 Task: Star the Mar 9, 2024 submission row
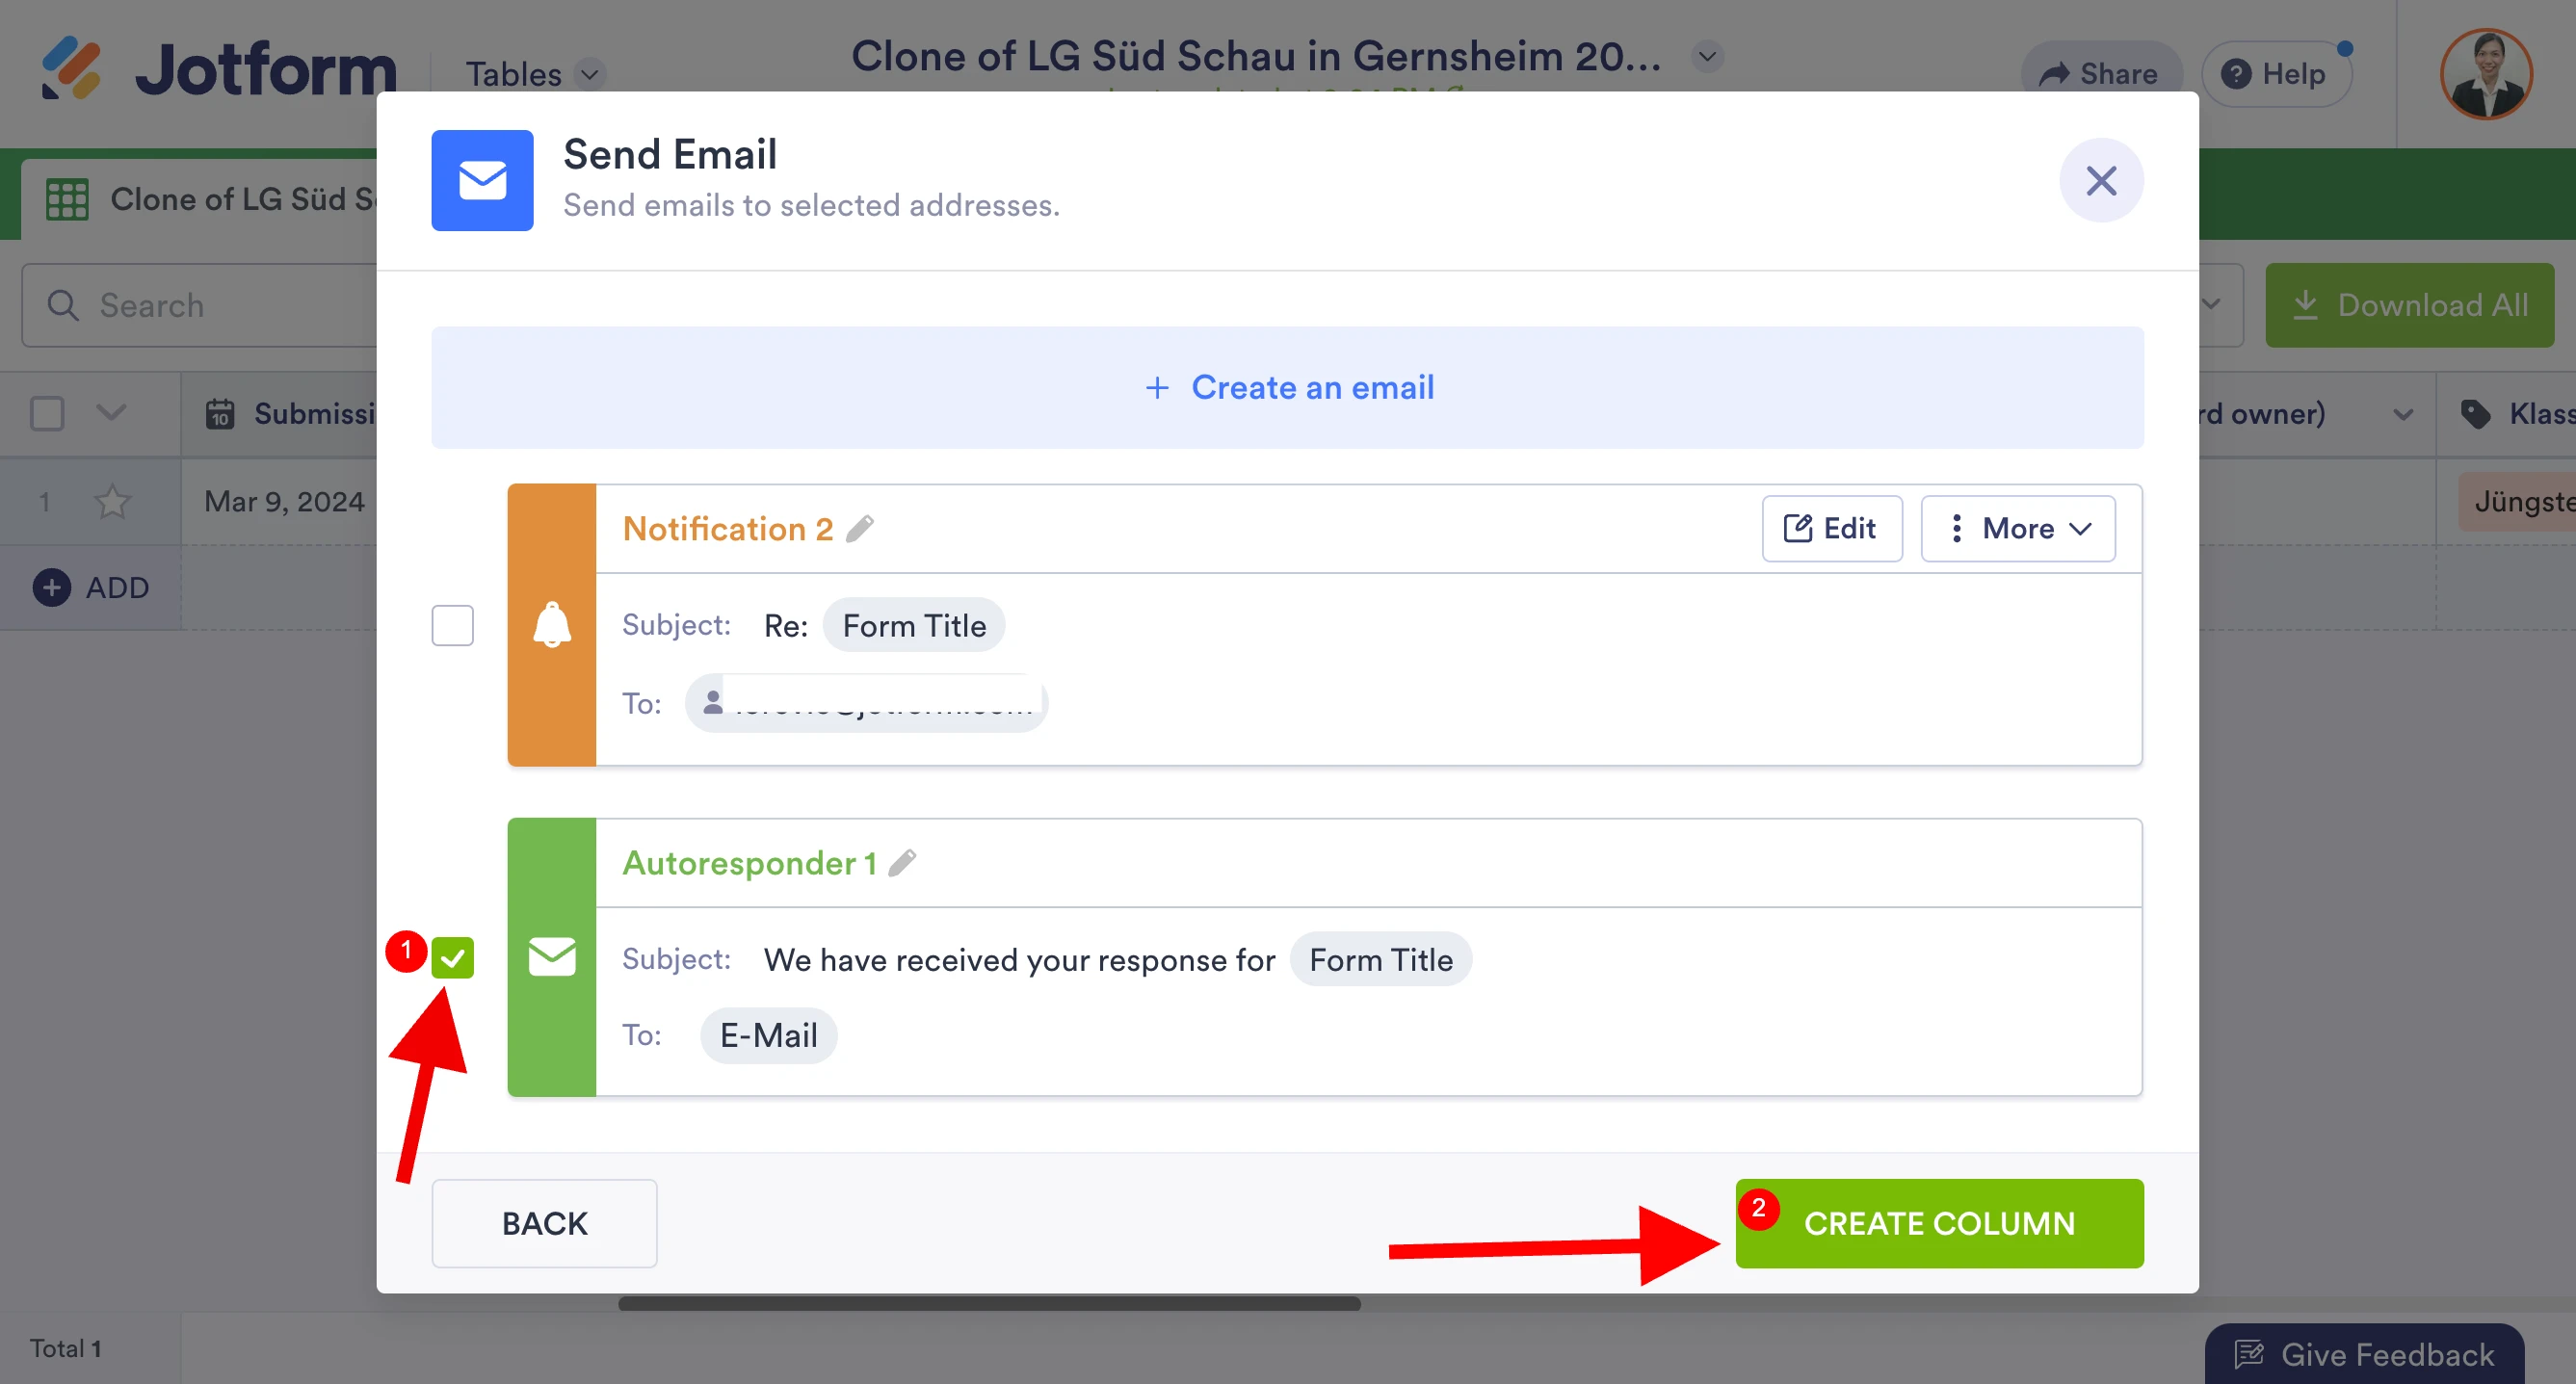point(112,501)
